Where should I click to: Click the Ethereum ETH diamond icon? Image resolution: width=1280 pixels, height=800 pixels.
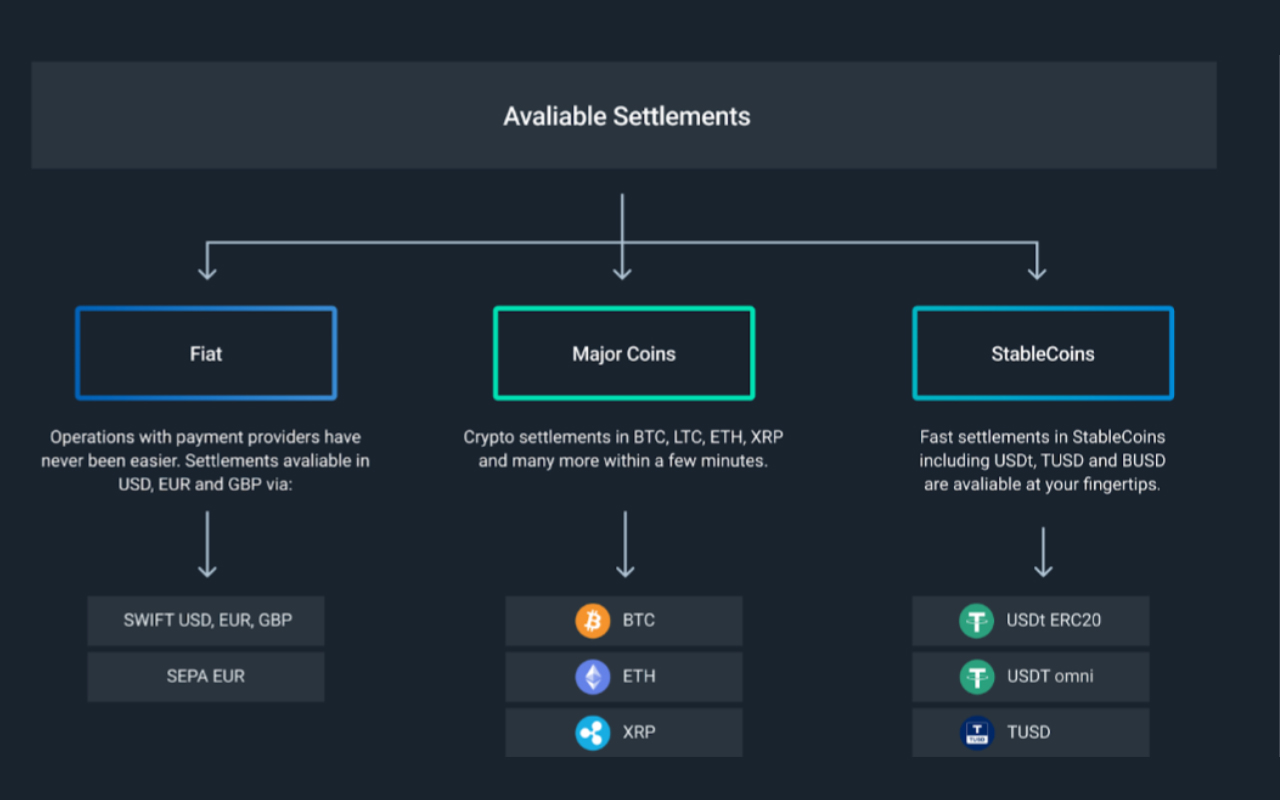(592, 677)
